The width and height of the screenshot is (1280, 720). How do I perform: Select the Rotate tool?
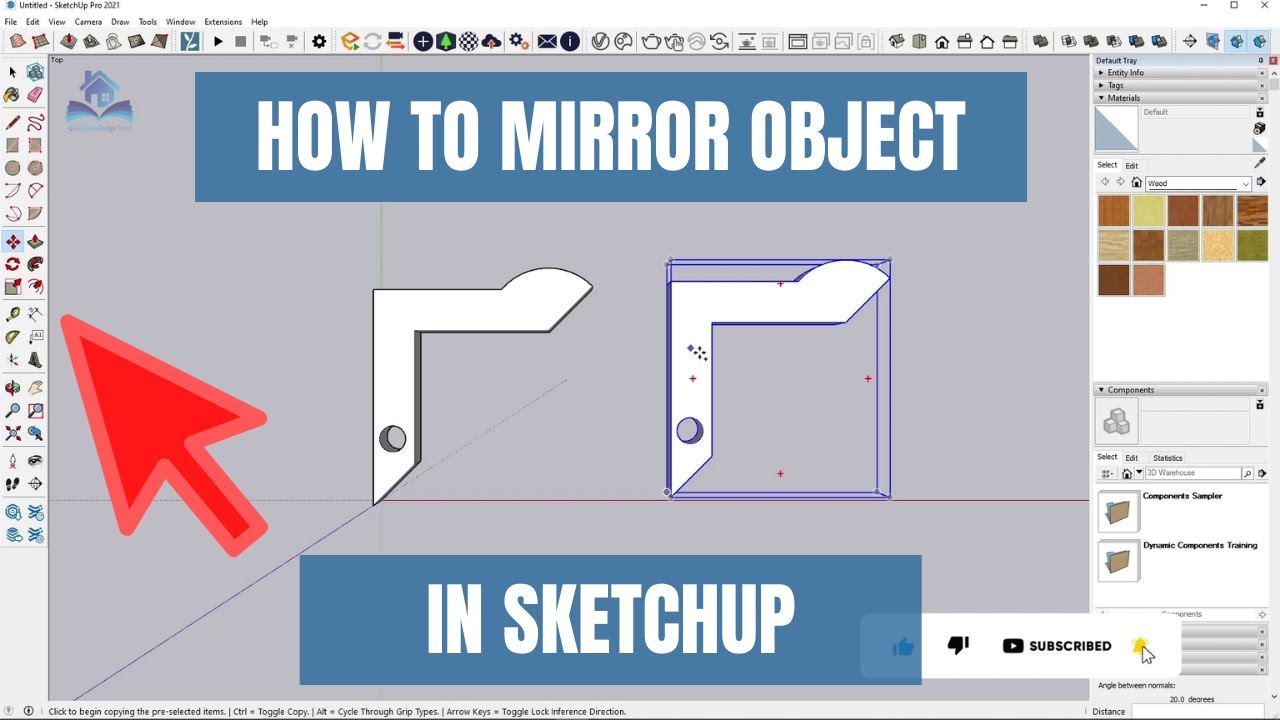click(x=13, y=264)
